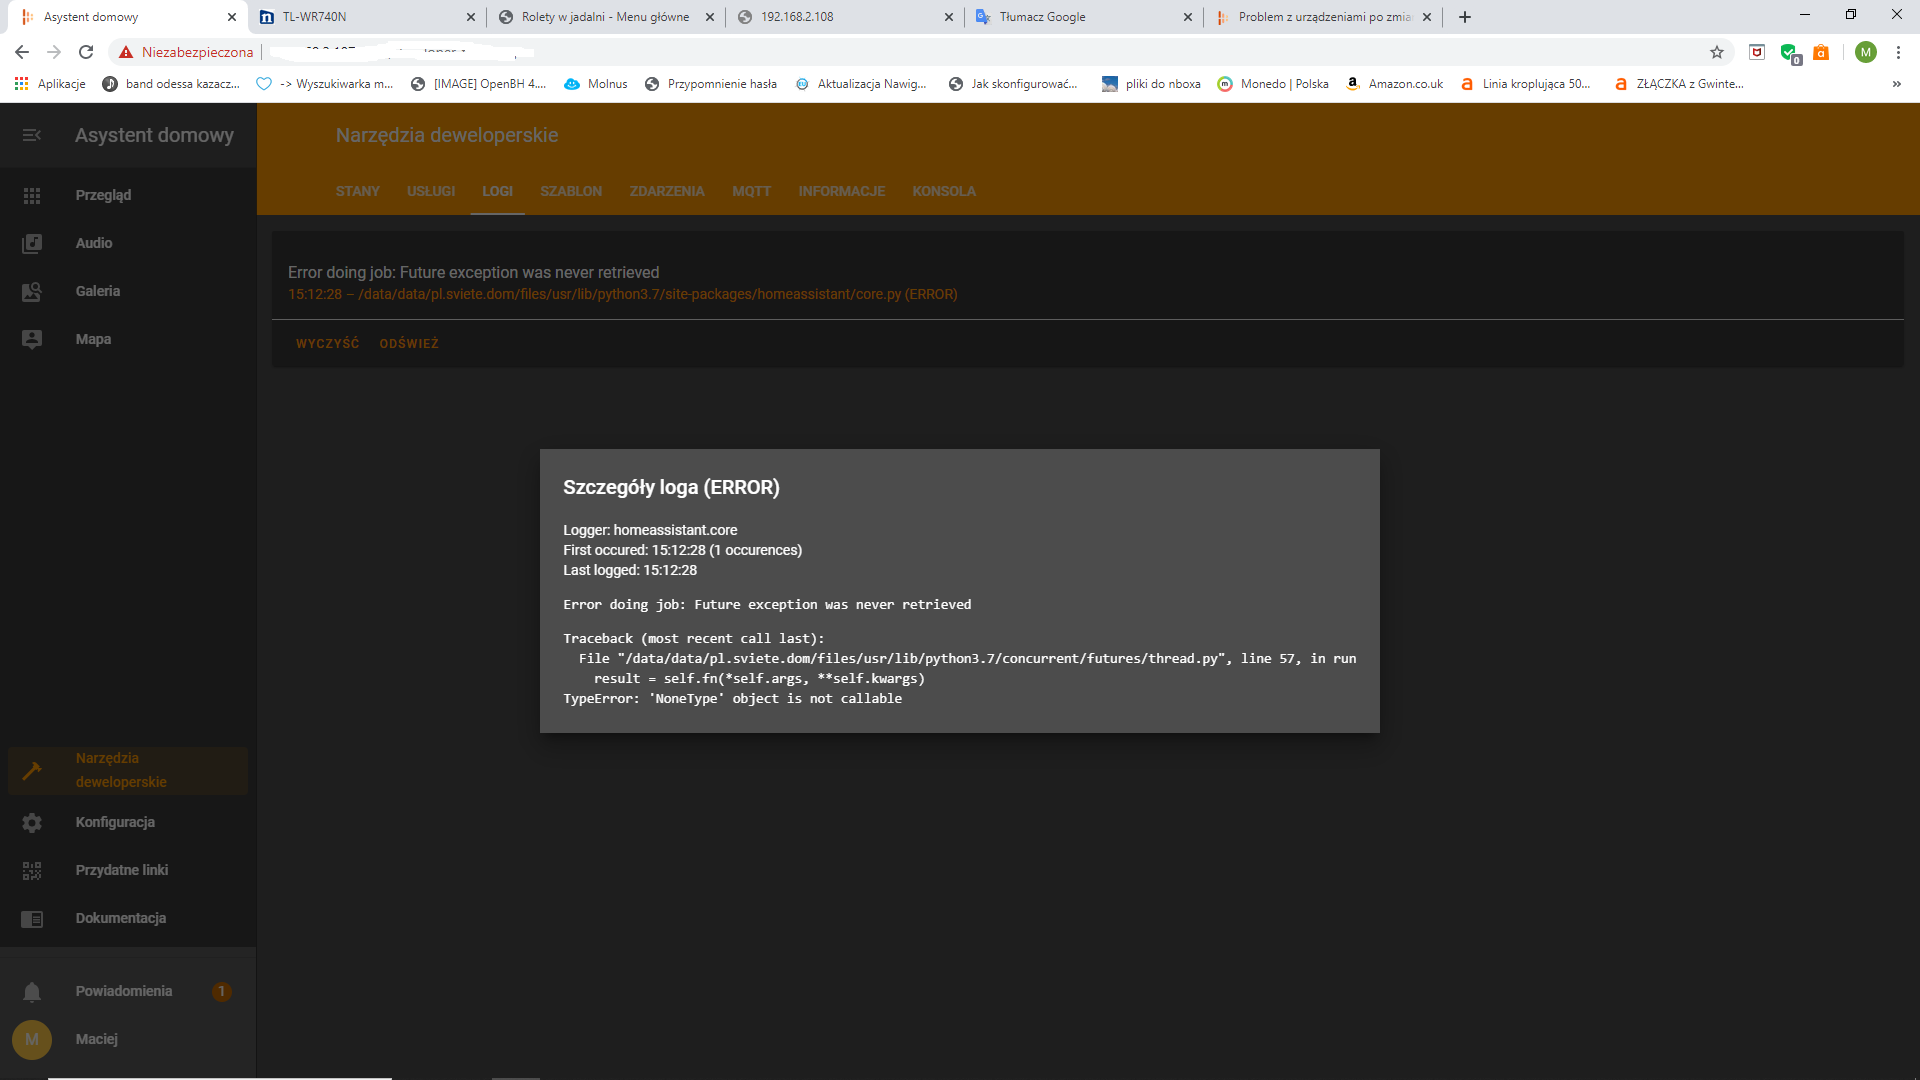Open the Mapa sidebar icon
This screenshot has height=1080, width=1920.
coord(32,339)
